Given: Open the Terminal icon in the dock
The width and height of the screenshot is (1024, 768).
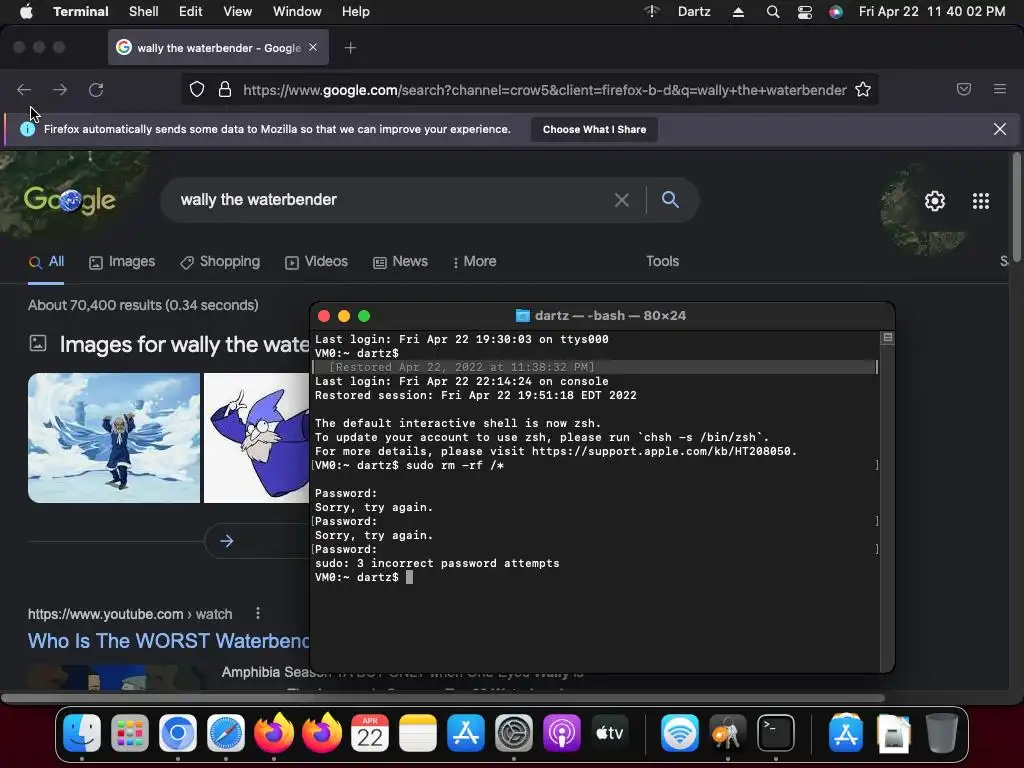Looking at the screenshot, I should click(x=776, y=733).
